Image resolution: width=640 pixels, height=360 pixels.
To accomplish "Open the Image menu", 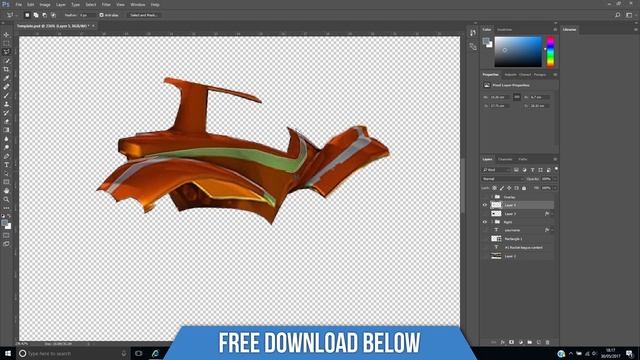I will coord(45,4).
